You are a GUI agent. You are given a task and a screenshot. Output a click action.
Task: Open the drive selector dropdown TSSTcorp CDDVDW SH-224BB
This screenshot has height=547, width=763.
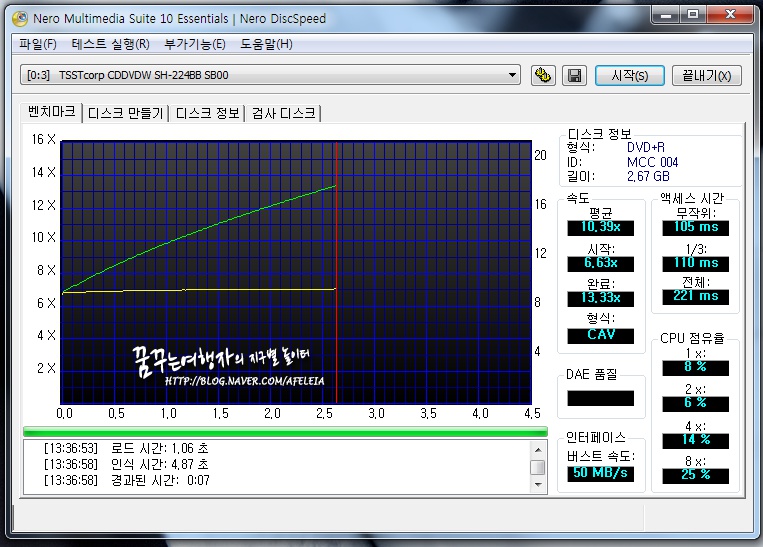point(270,75)
